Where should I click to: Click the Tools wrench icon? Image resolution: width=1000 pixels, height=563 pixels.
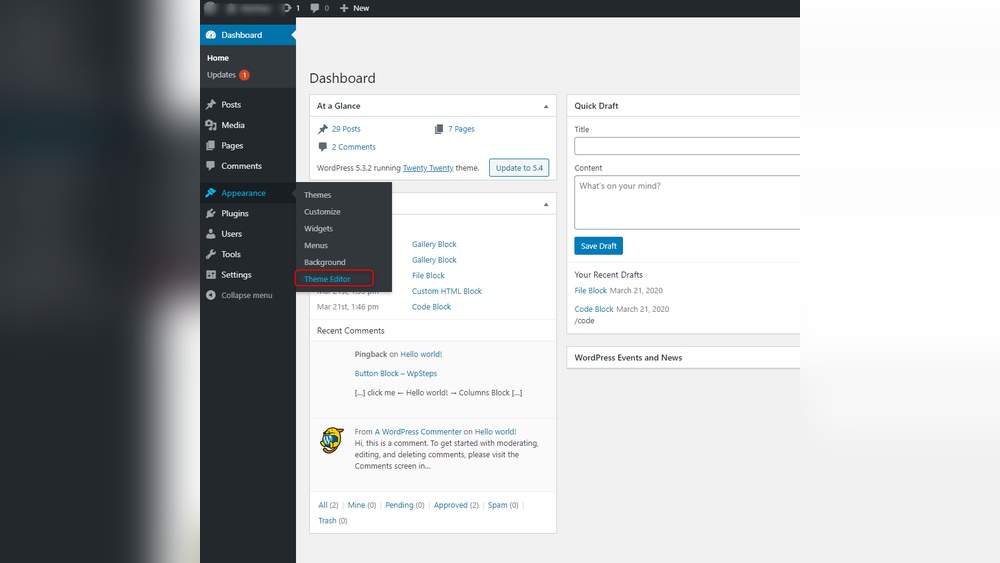coord(211,254)
